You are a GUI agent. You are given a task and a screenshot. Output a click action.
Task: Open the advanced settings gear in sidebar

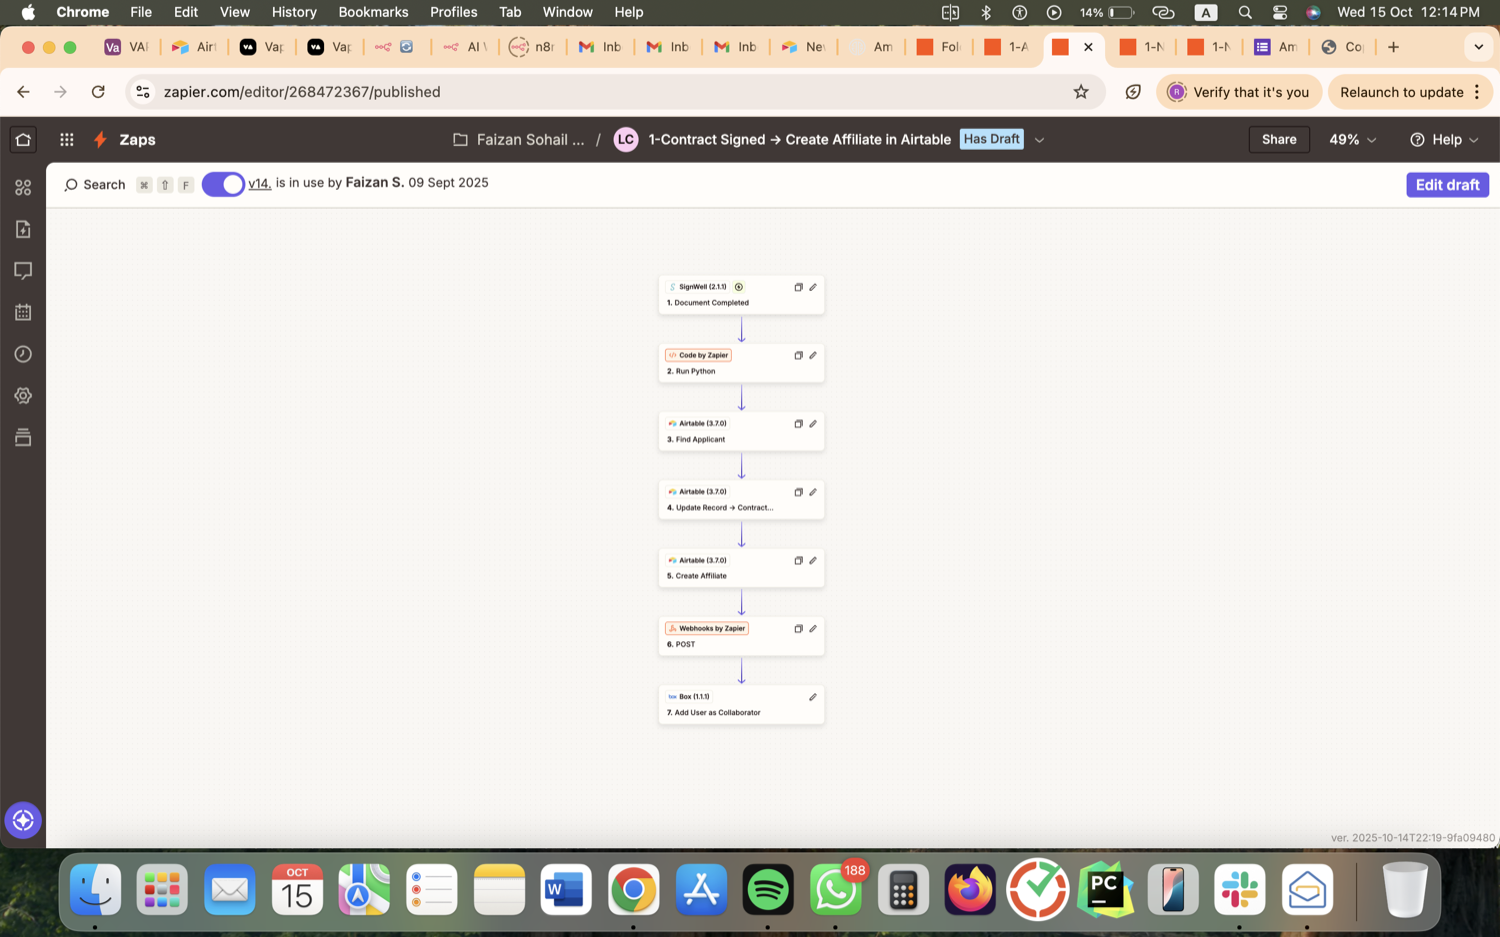point(23,396)
